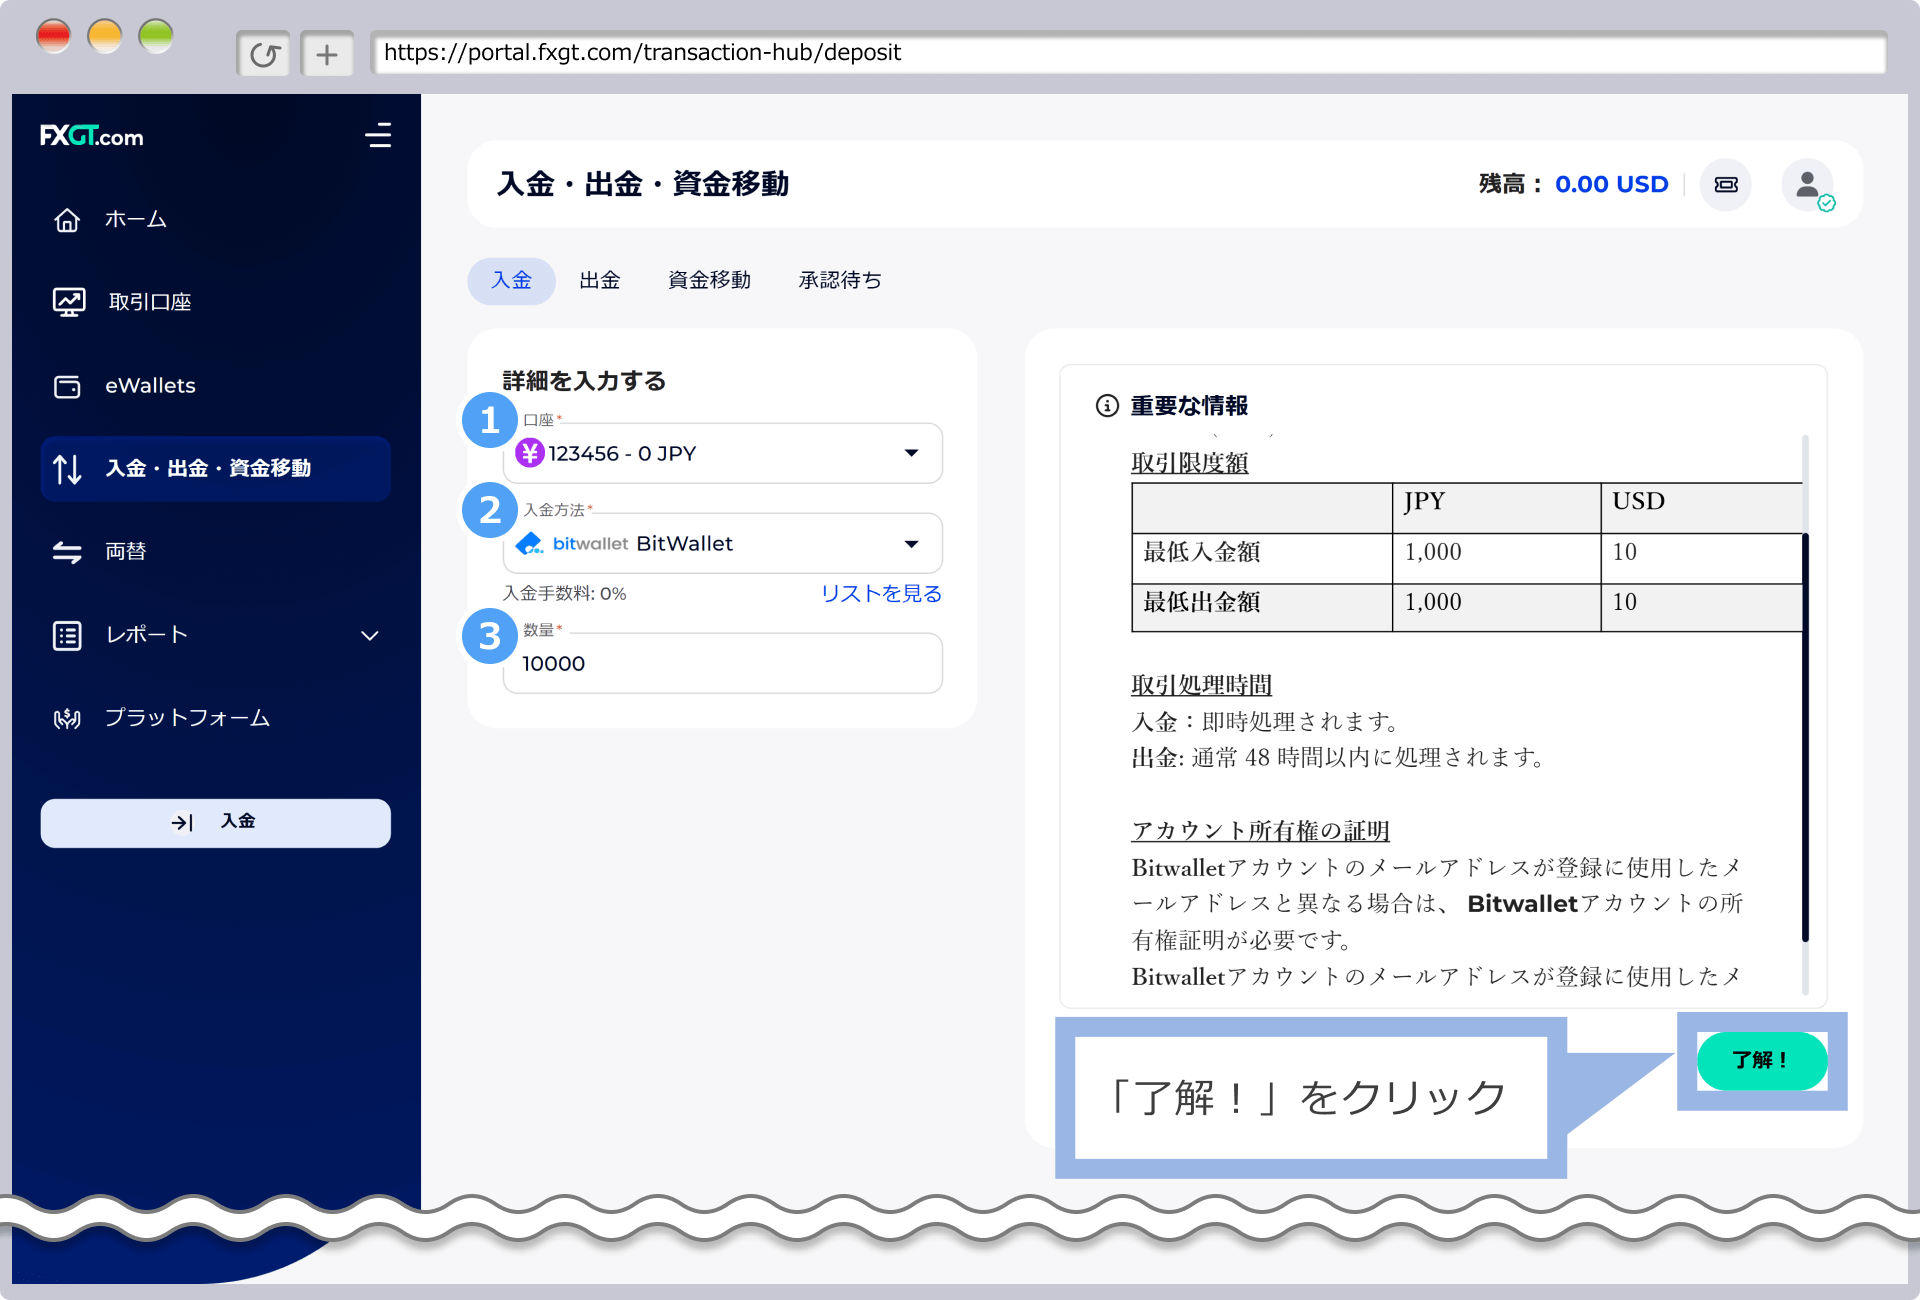The image size is (1920, 1300).
Task: Click the bitwallet logo in the deposit method field
Action: [572, 543]
